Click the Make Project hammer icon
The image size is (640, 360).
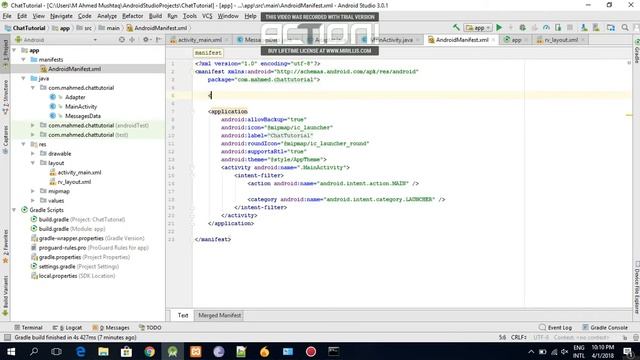pyautogui.click(x=456, y=28)
